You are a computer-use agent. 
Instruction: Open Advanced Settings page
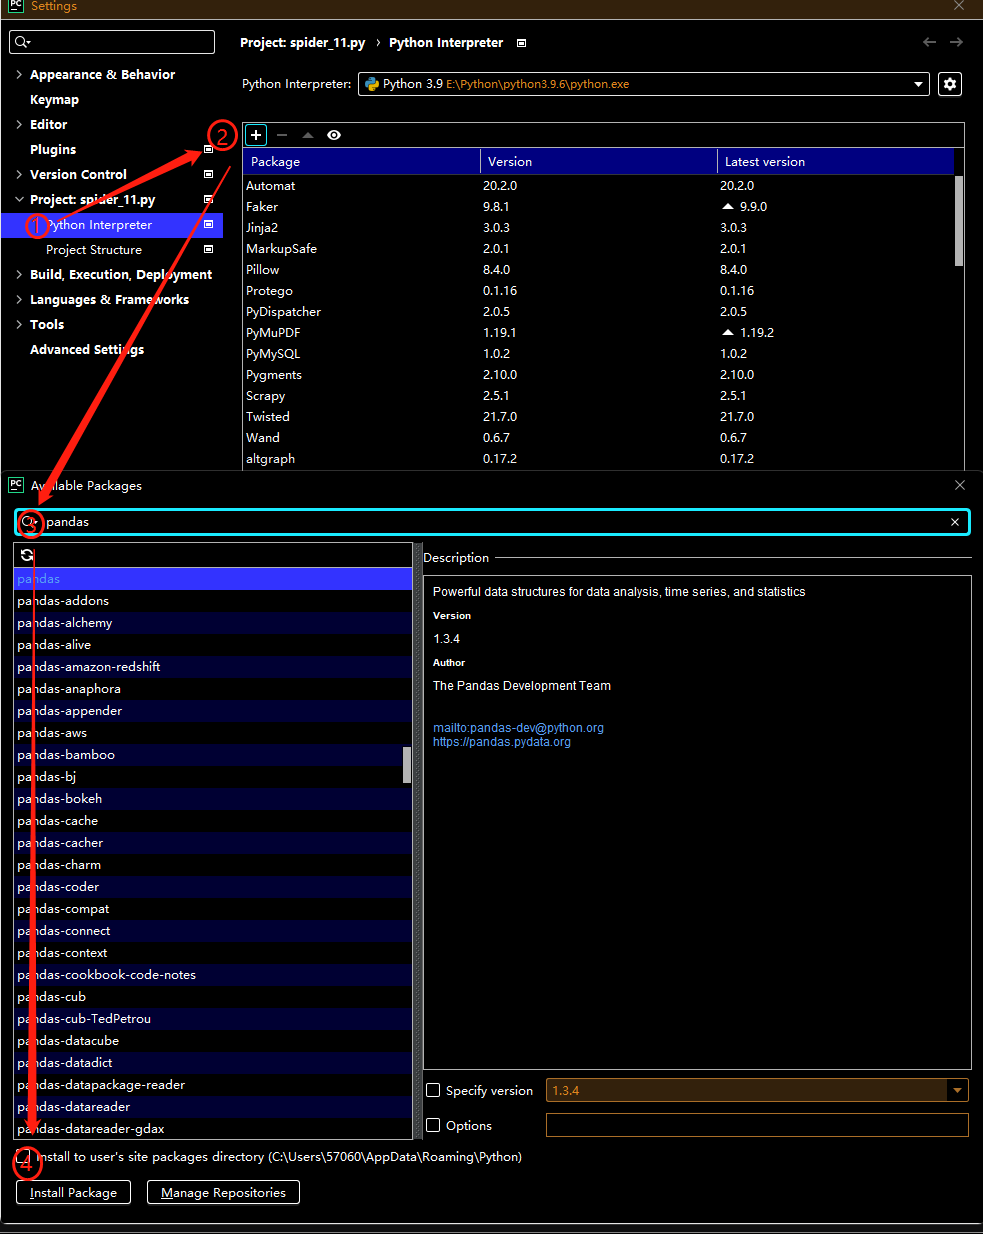tap(87, 349)
